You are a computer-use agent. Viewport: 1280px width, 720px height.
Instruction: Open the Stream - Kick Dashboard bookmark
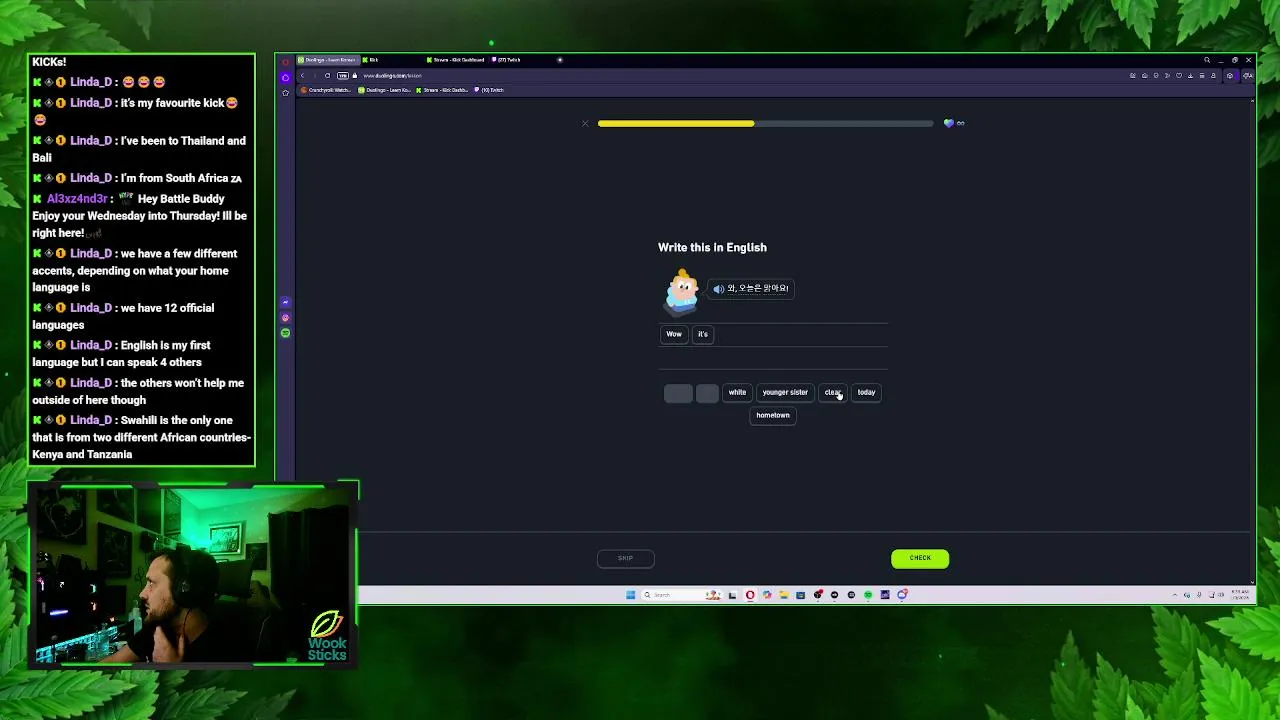click(442, 90)
